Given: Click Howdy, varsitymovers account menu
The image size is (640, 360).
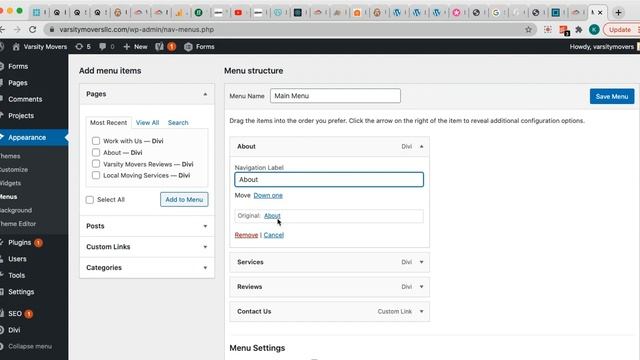Looking at the screenshot, I should pyautogui.click(x=602, y=47).
